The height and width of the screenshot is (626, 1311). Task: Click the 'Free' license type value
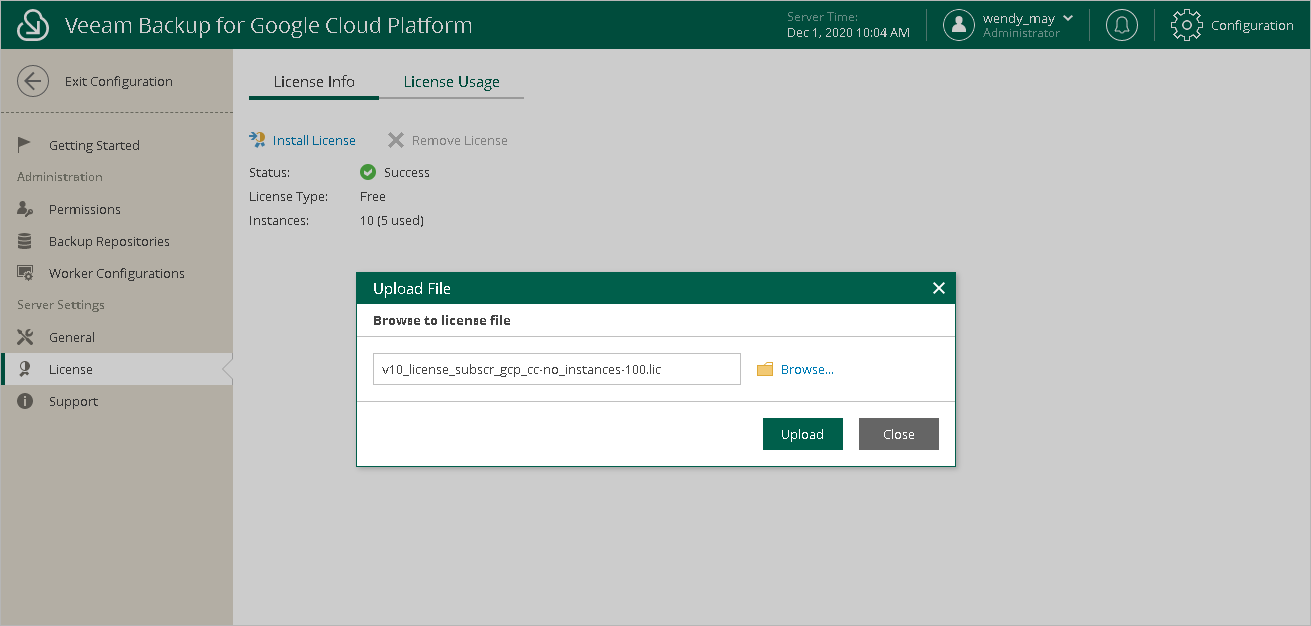373,196
